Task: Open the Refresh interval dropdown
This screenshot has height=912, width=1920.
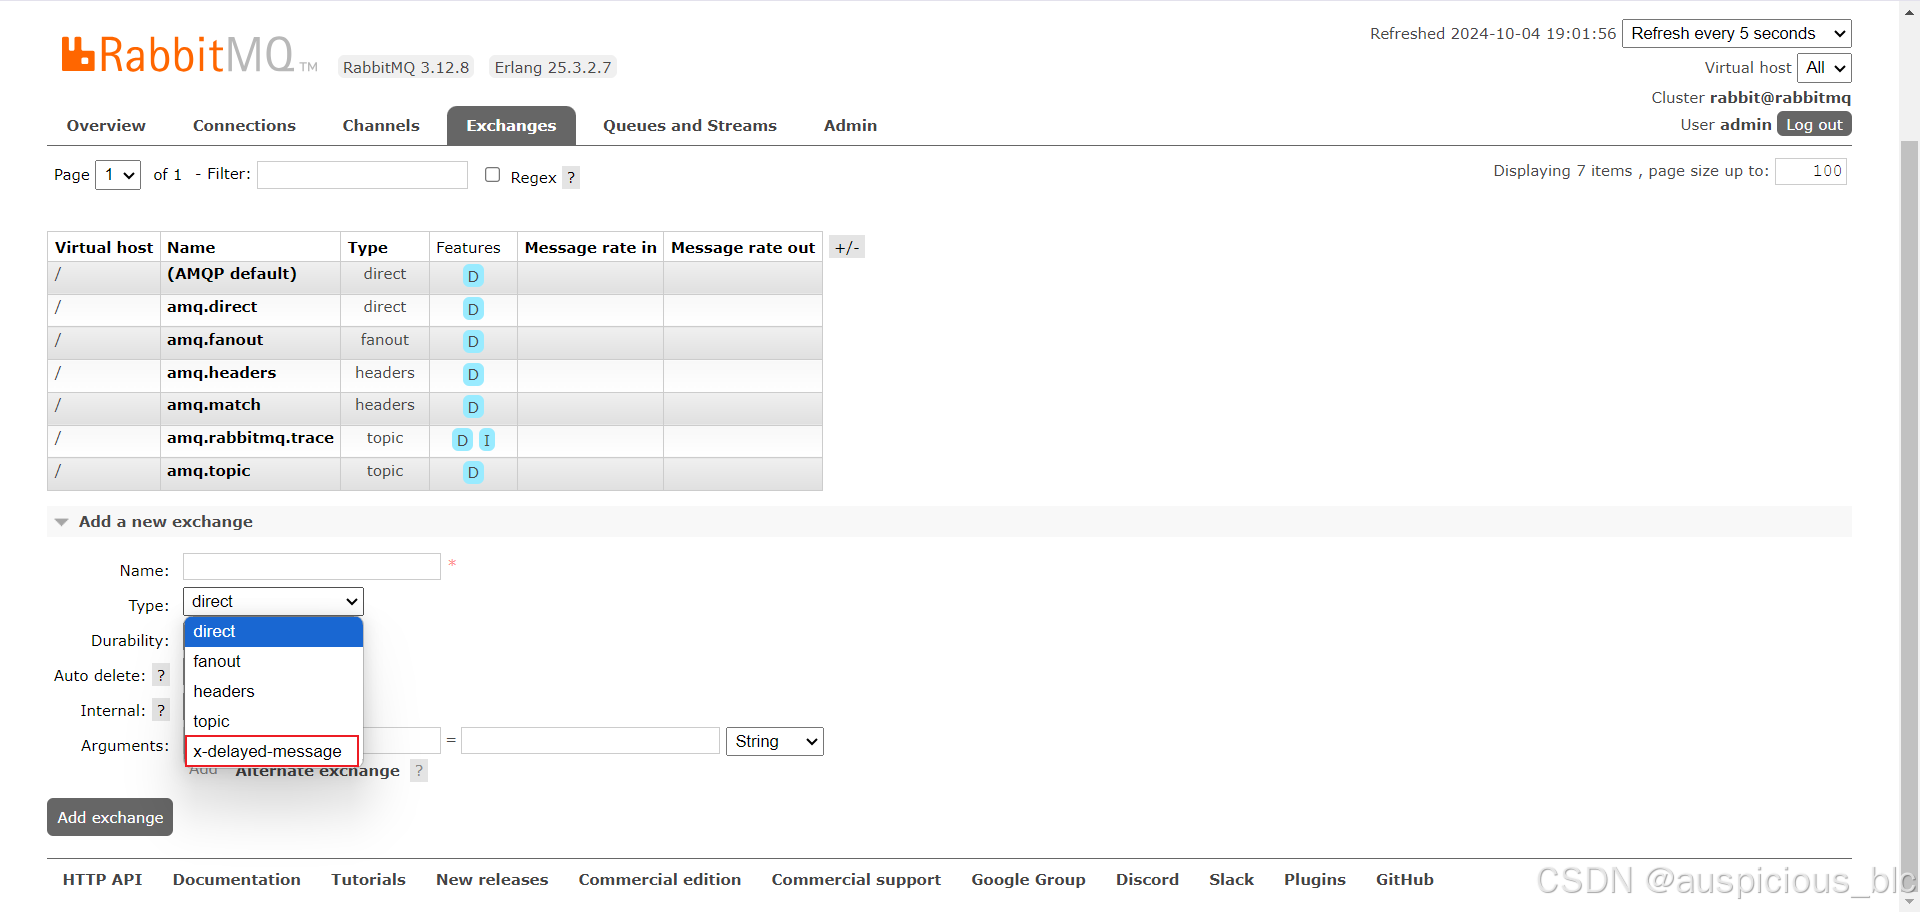Action: point(1736,33)
